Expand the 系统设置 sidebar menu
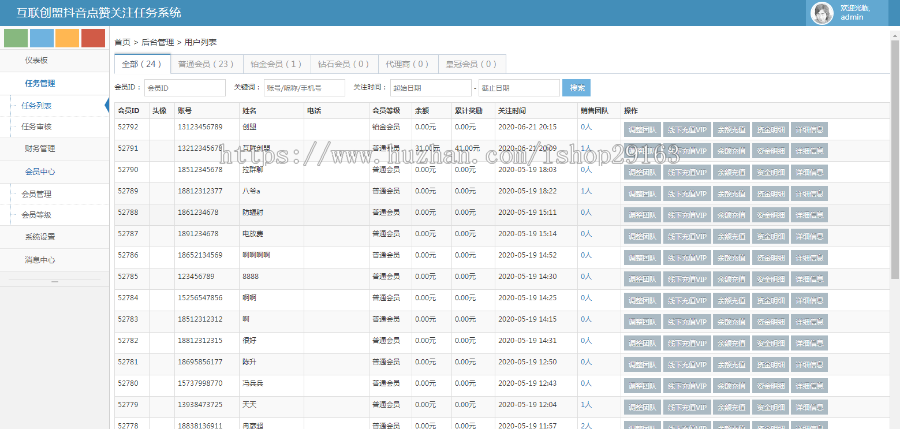The height and width of the screenshot is (429, 900). (x=40, y=237)
